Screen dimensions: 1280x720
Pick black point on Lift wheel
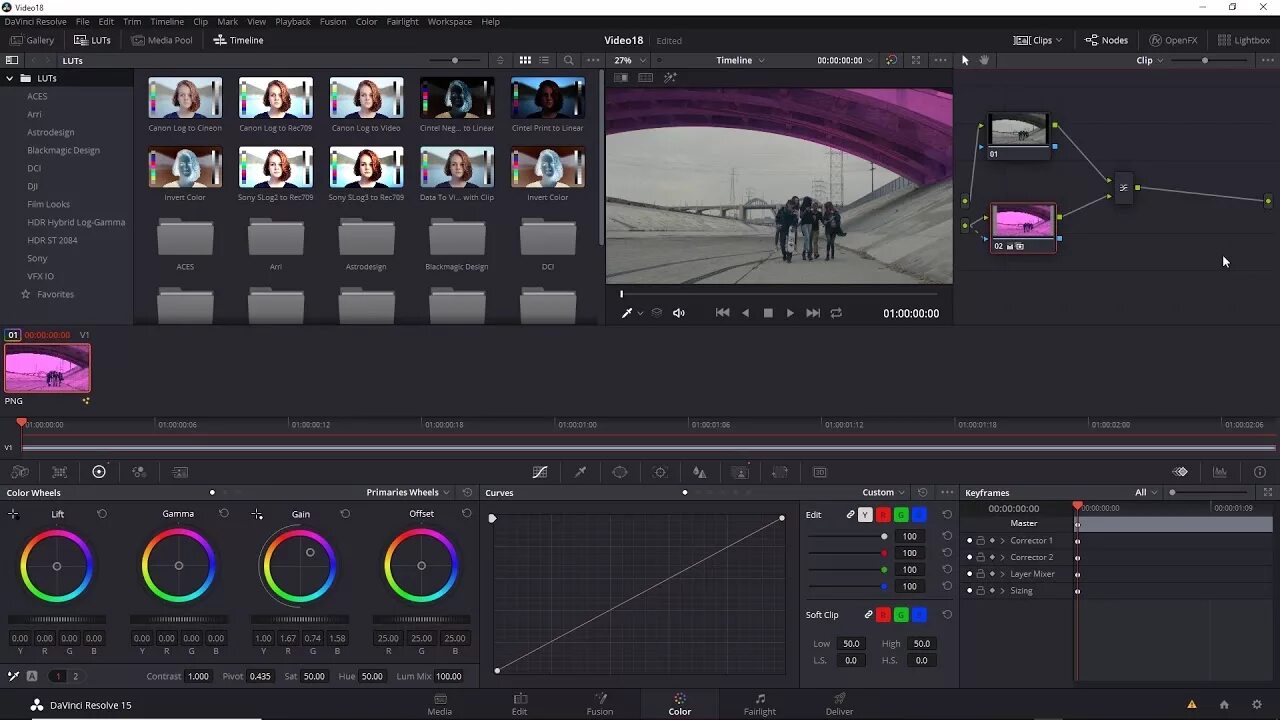click(13, 514)
